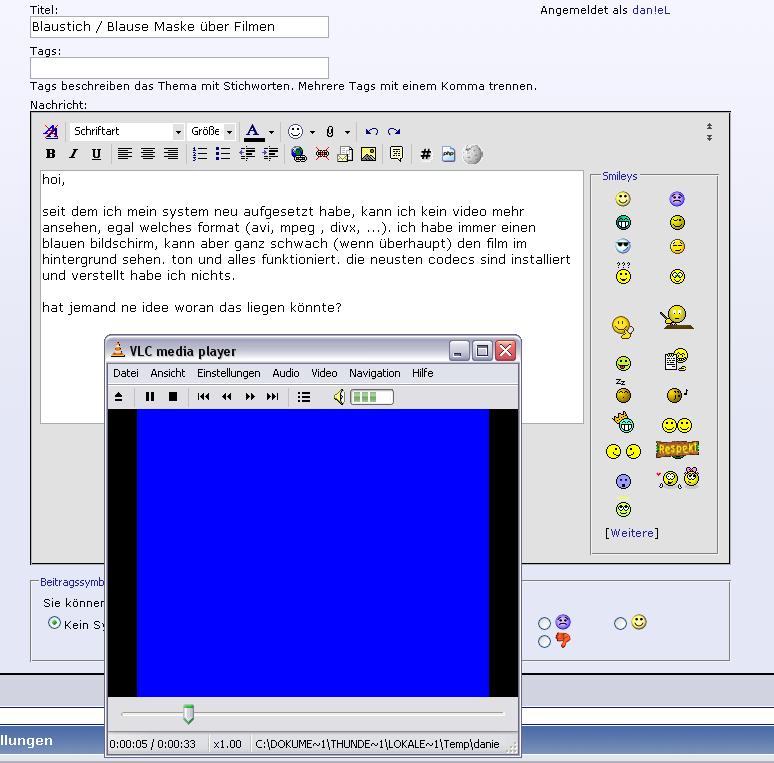The height and width of the screenshot is (763, 774).
Task: Expand the attachment paperclip dropdown arrow
Action: tap(348, 132)
